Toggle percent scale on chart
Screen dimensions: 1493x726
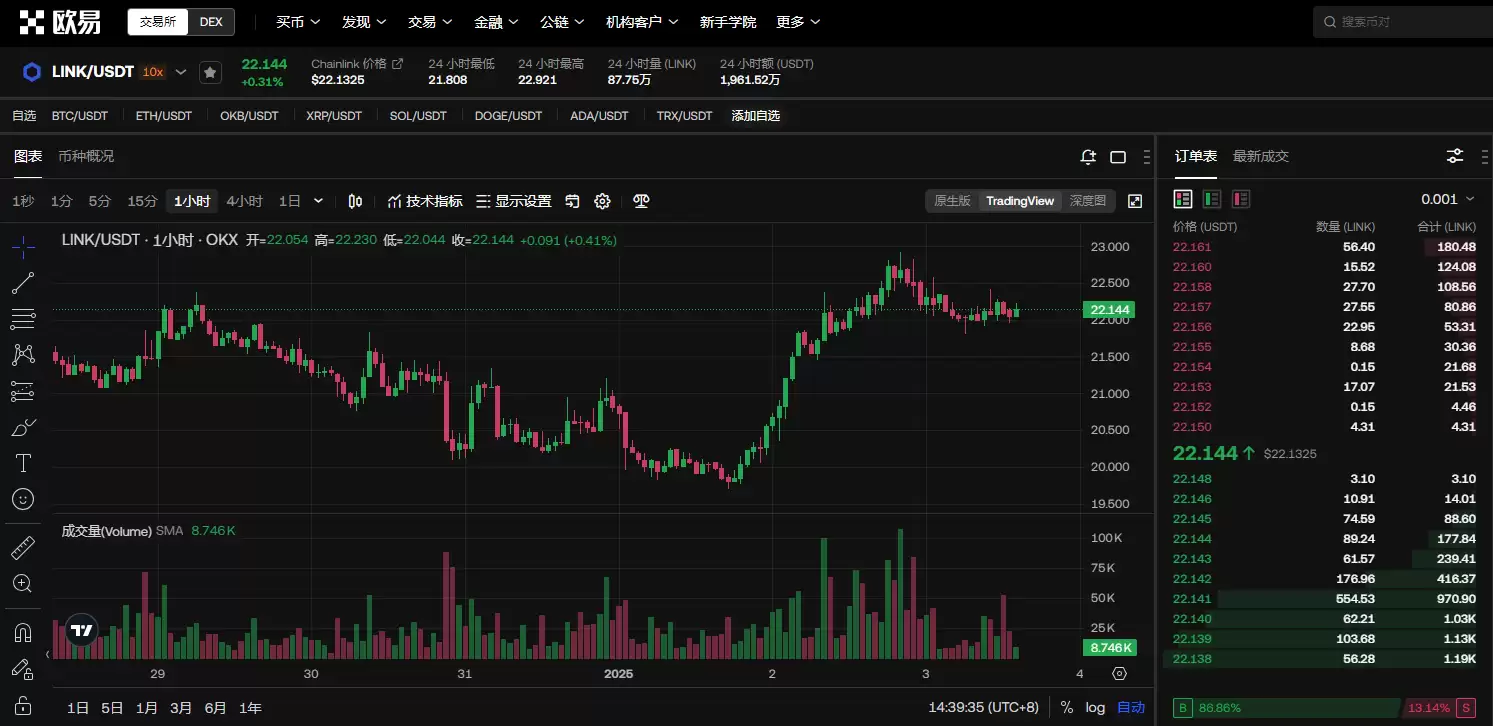tap(1067, 707)
